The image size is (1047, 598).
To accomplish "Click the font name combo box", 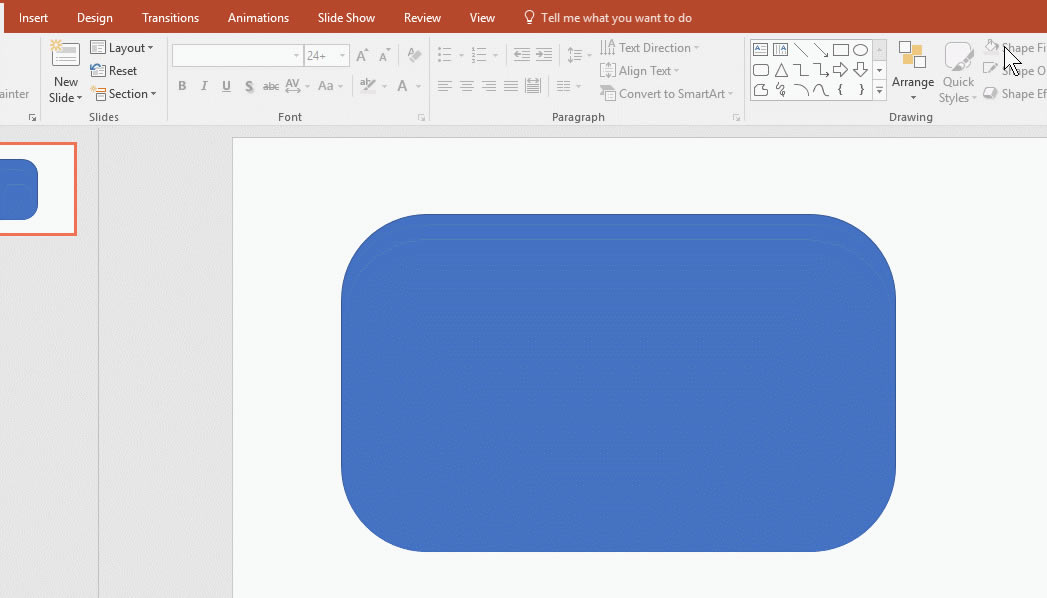I will tap(237, 55).
